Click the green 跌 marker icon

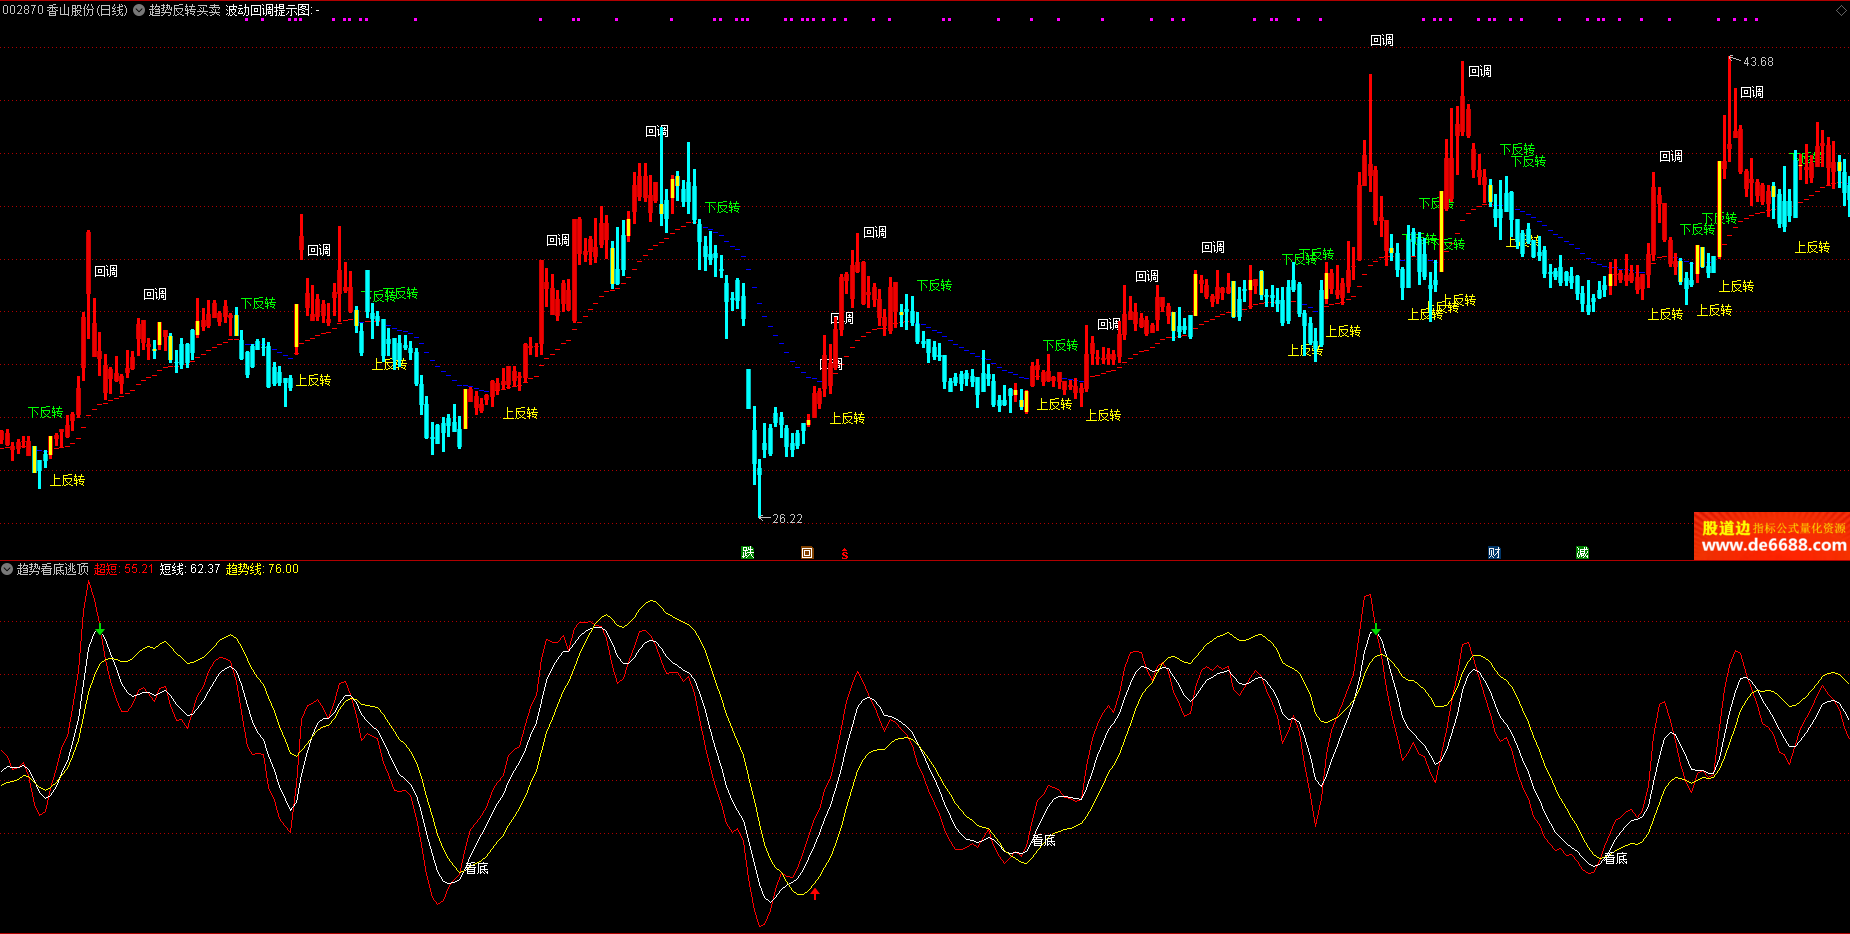click(747, 553)
